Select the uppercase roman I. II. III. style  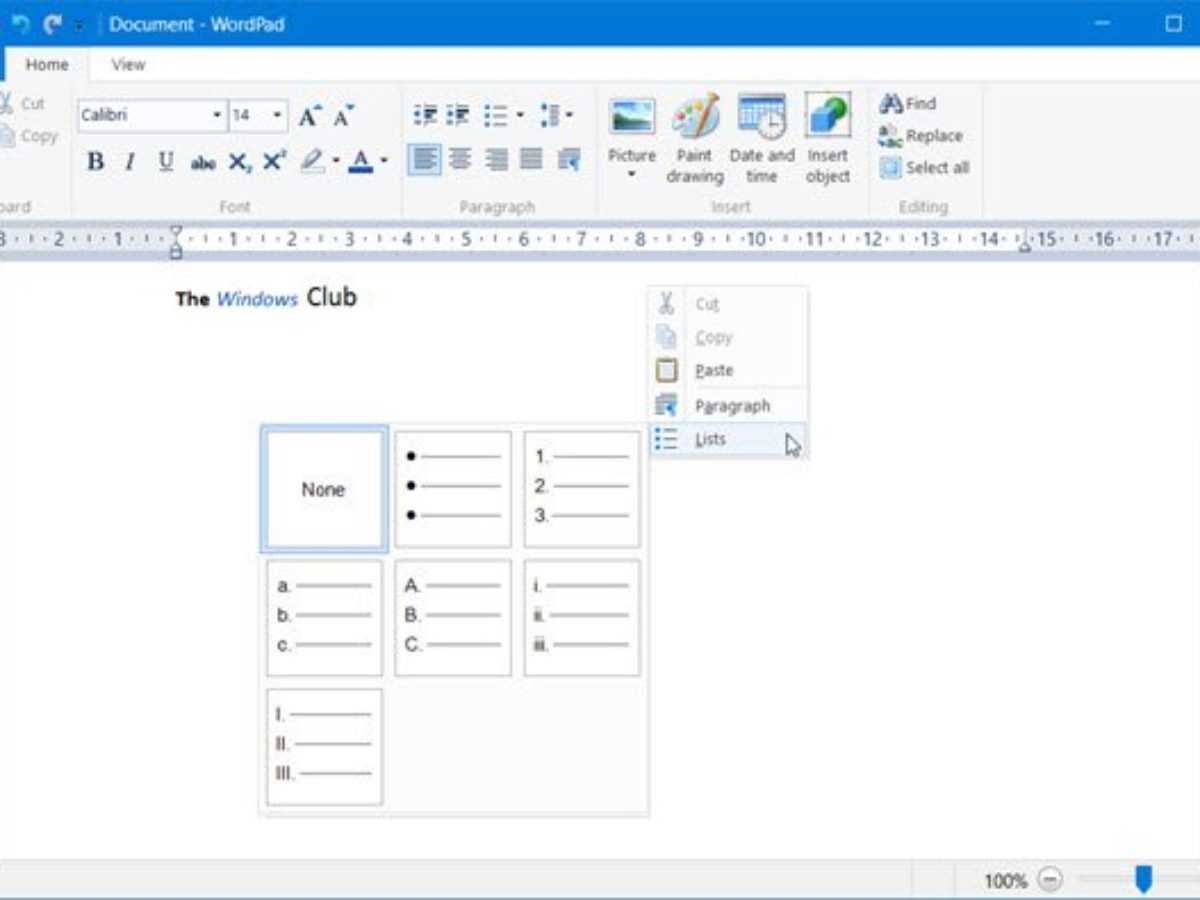coord(324,746)
